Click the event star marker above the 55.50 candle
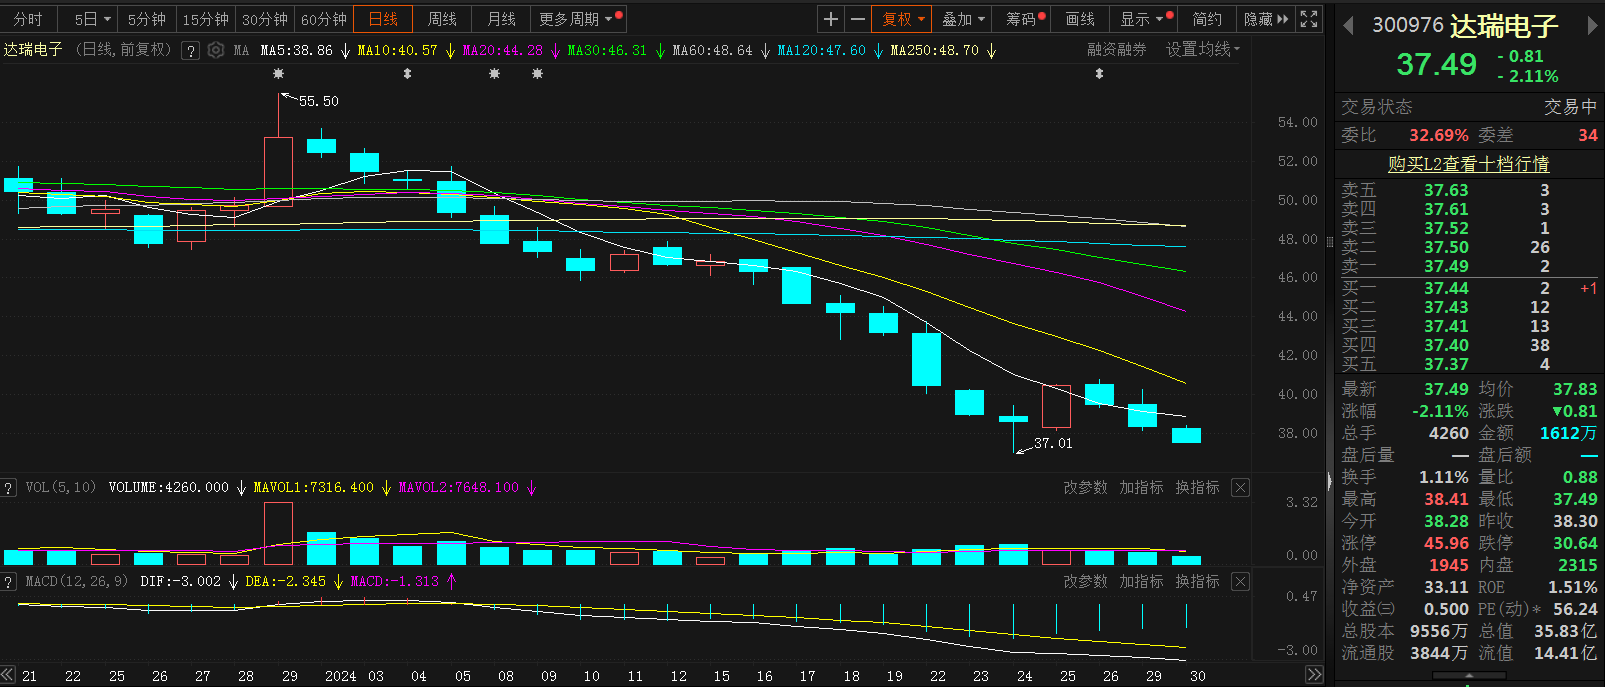The width and height of the screenshot is (1605, 687). coord(278,74)
